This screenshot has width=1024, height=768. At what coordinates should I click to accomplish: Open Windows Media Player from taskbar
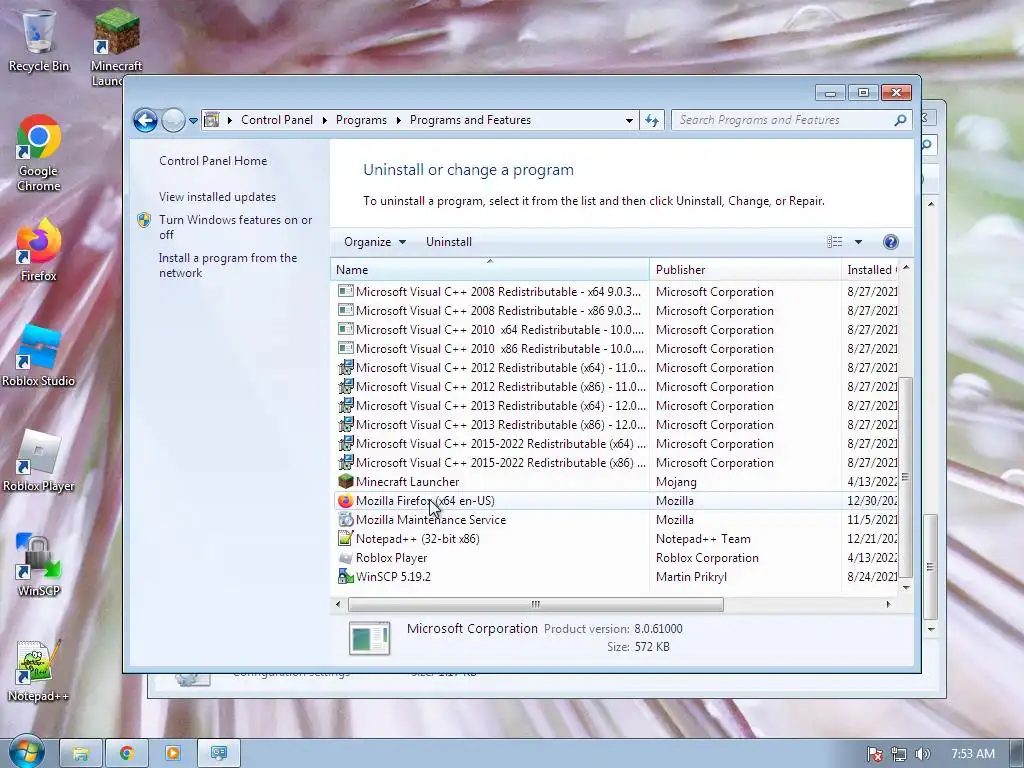coord(173,754)
